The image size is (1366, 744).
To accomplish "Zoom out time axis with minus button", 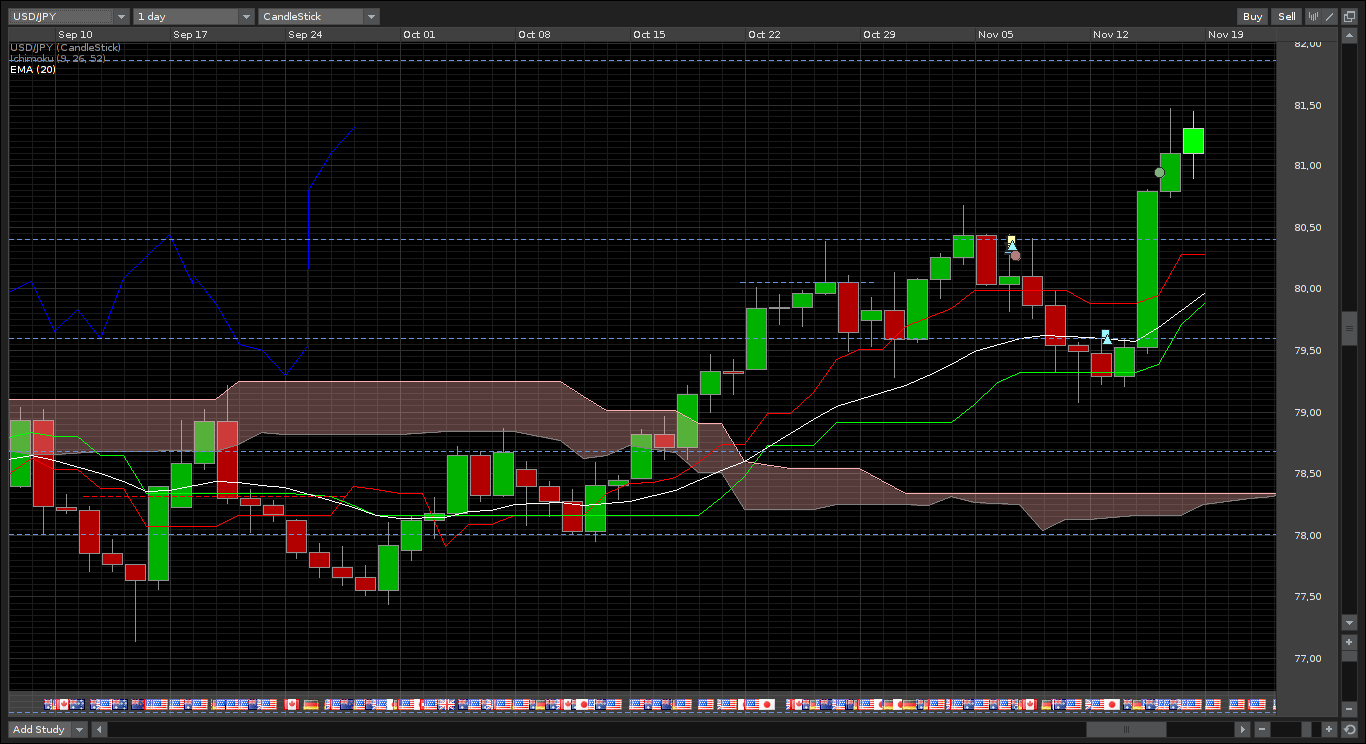I will tap(1262, 729).
